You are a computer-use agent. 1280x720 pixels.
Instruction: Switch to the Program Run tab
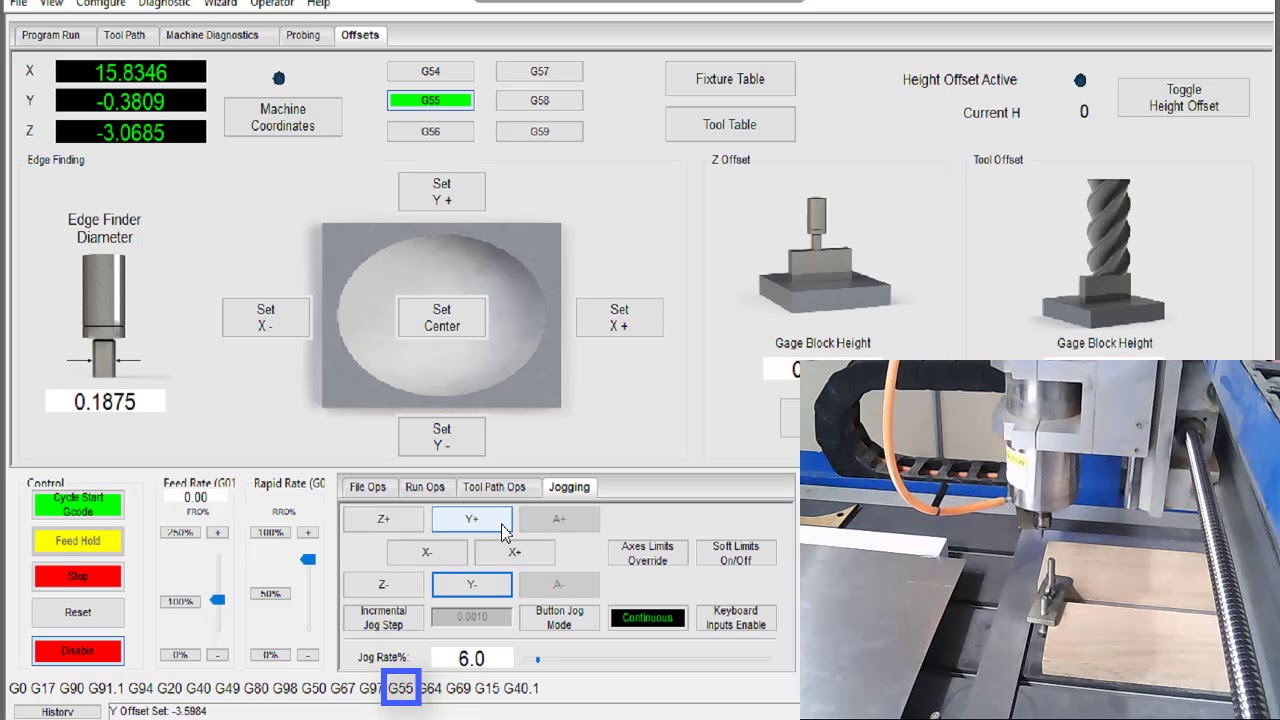51,35
